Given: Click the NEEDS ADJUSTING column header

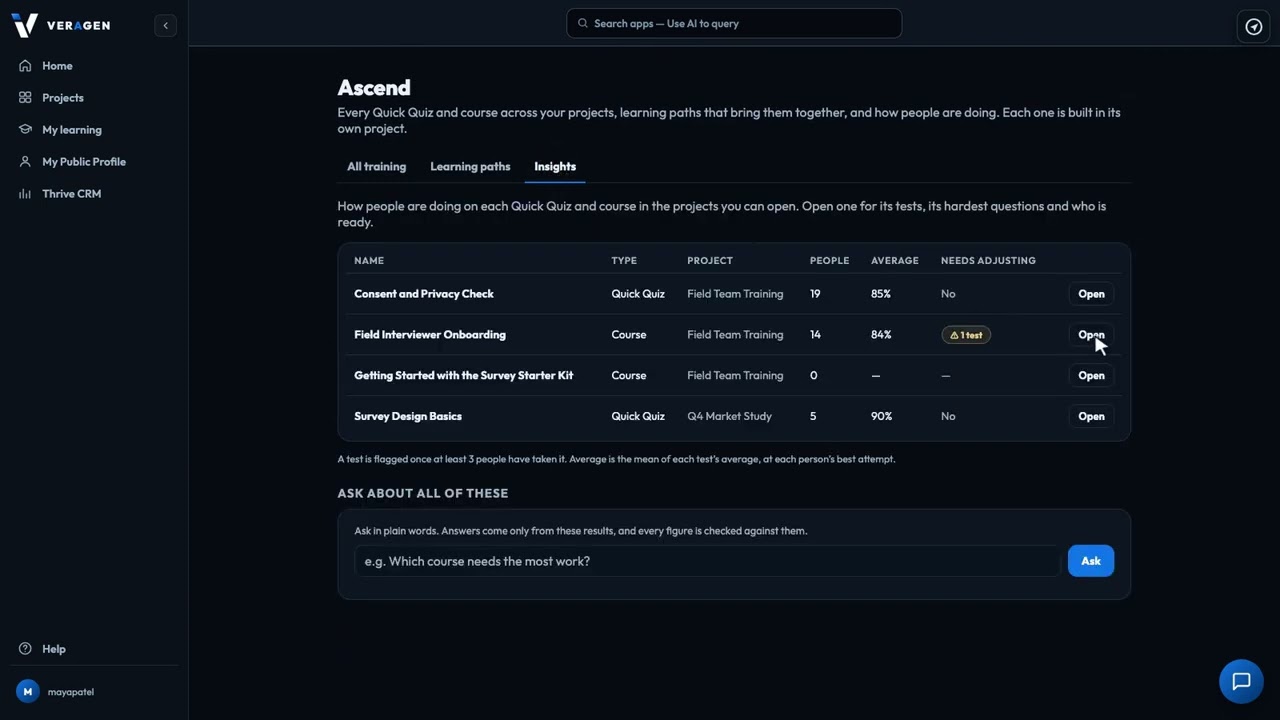Looking at the screenshot, I should 988,261.
